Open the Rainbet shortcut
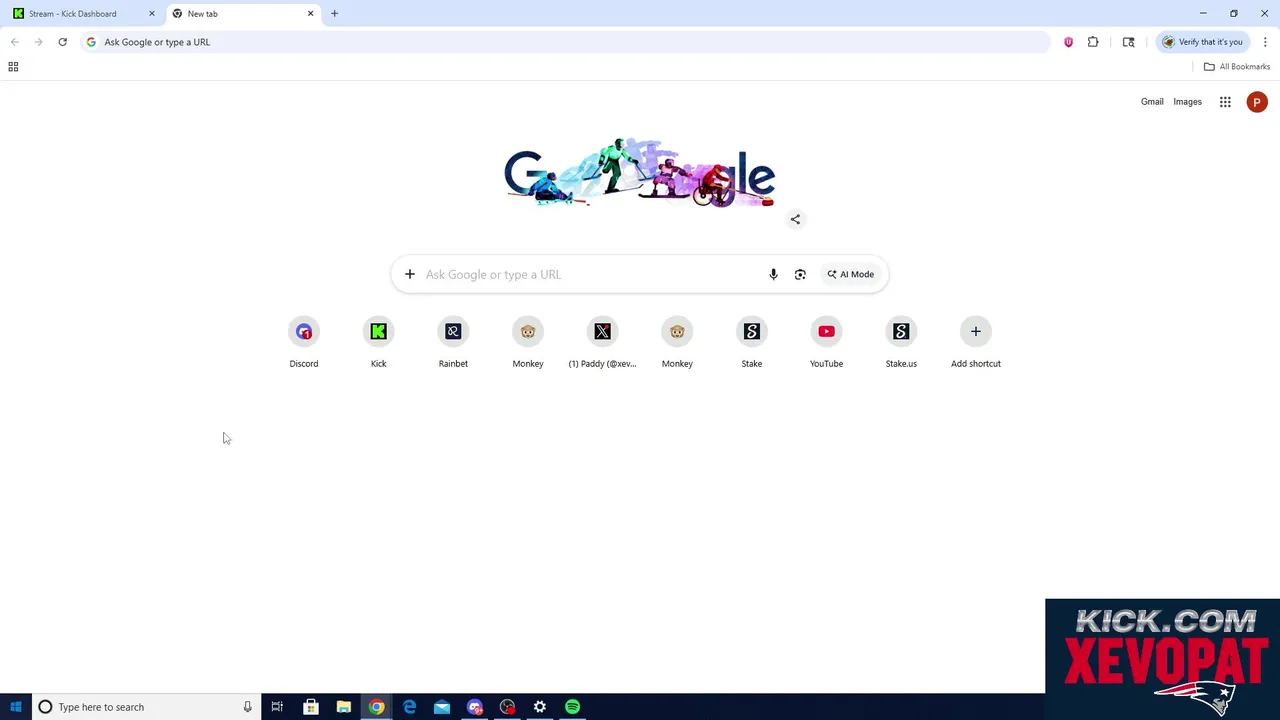Viewport: 1280px width, 720px height. 453,342
